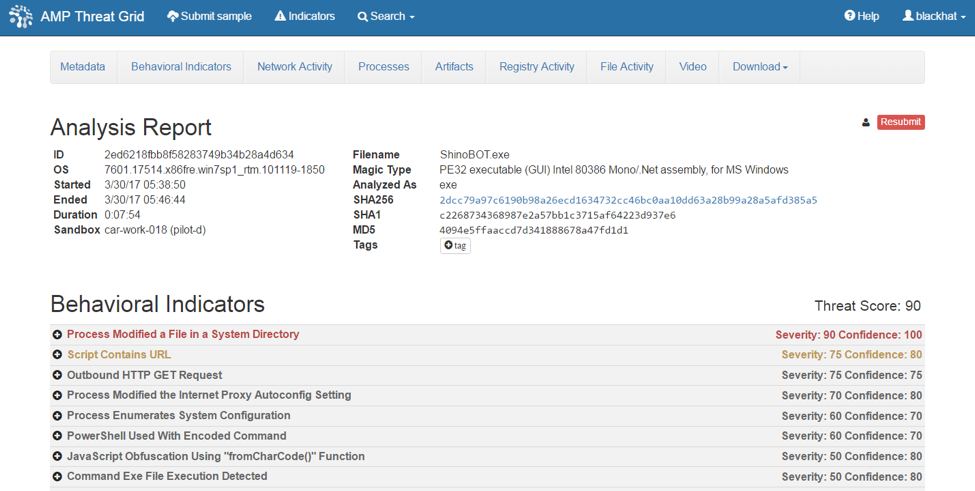Click the Help question mark icon
Image resolution: width=975 pixels, height=491 pixels.
849,16
